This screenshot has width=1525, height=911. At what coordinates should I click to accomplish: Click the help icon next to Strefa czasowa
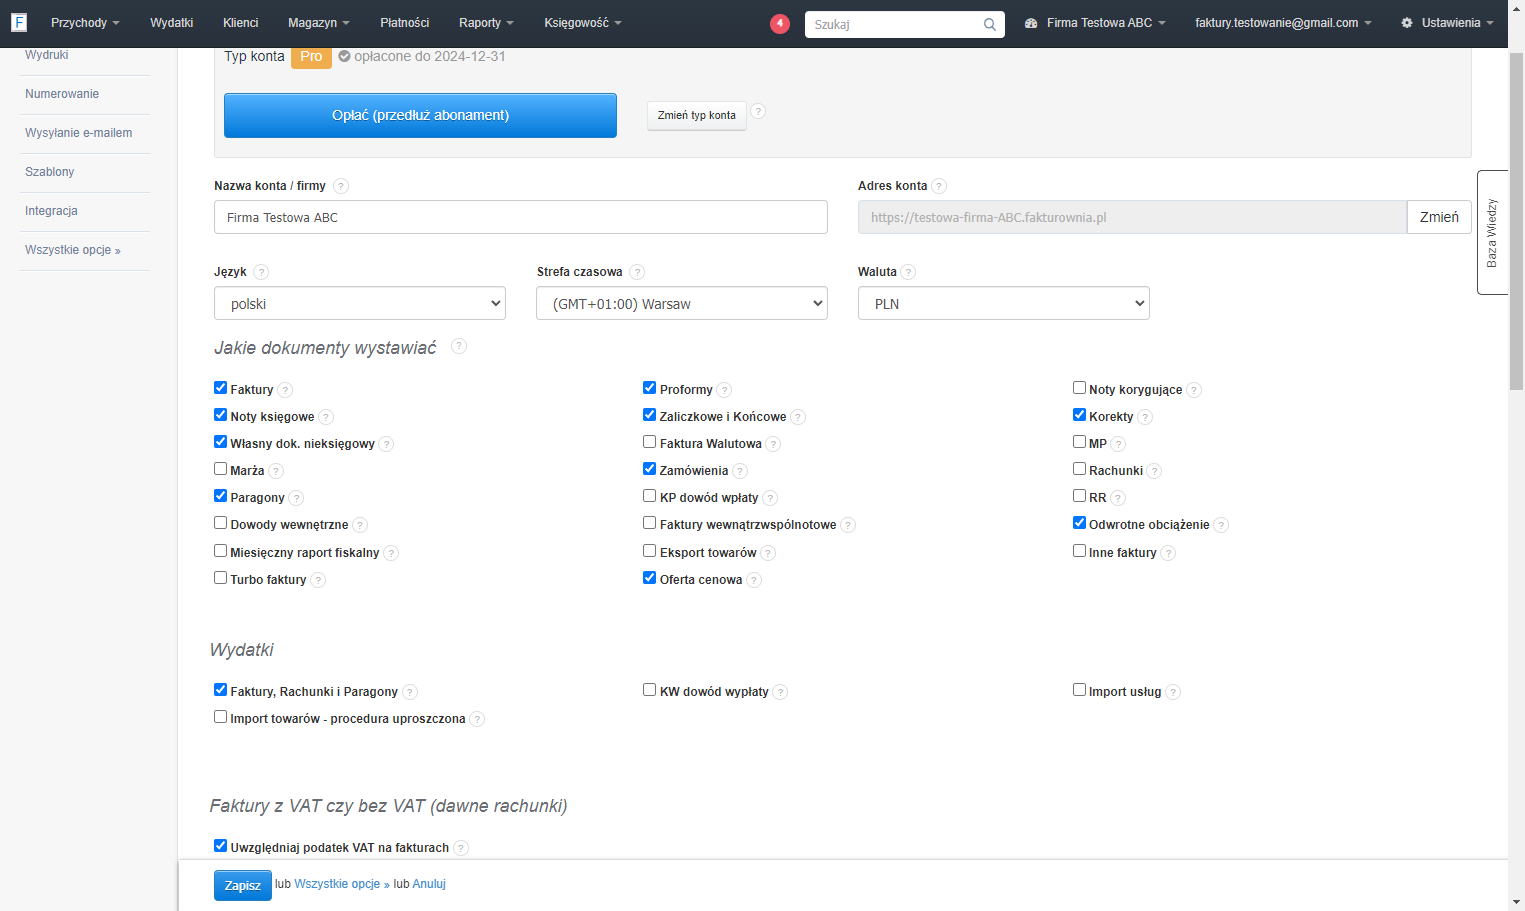[637, 272]
